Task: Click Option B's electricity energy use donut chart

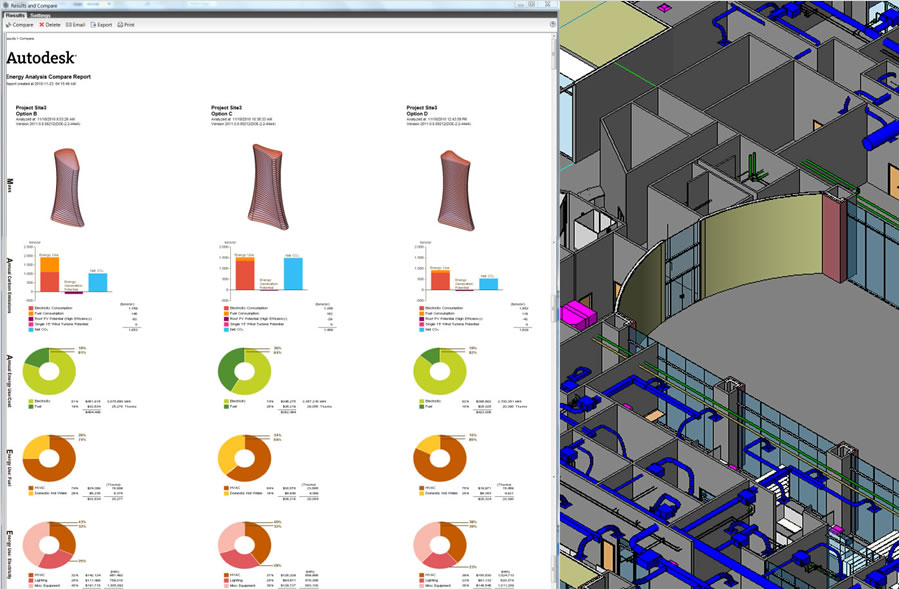Action: (49, 545)
